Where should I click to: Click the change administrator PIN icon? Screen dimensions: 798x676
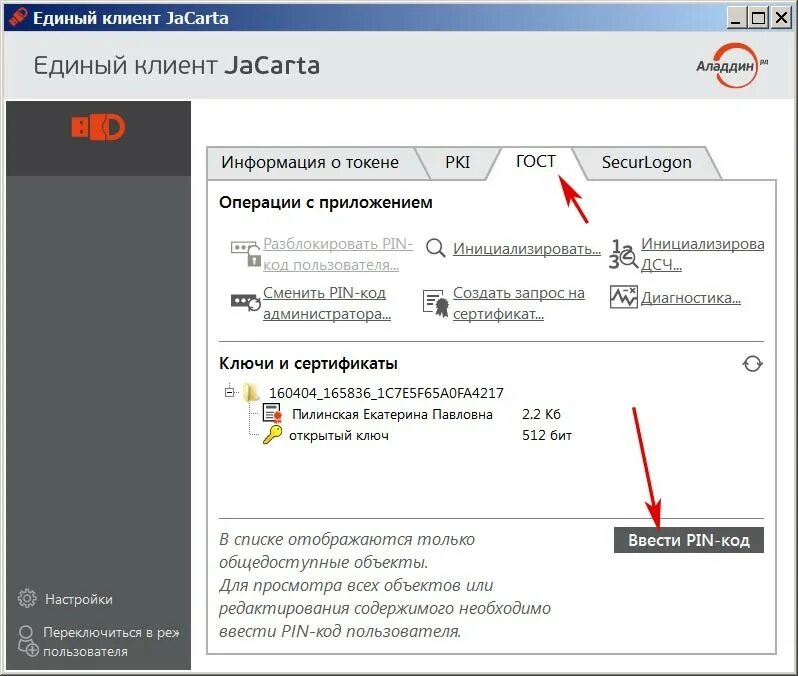pyautogui.click(x=246, y=302)
